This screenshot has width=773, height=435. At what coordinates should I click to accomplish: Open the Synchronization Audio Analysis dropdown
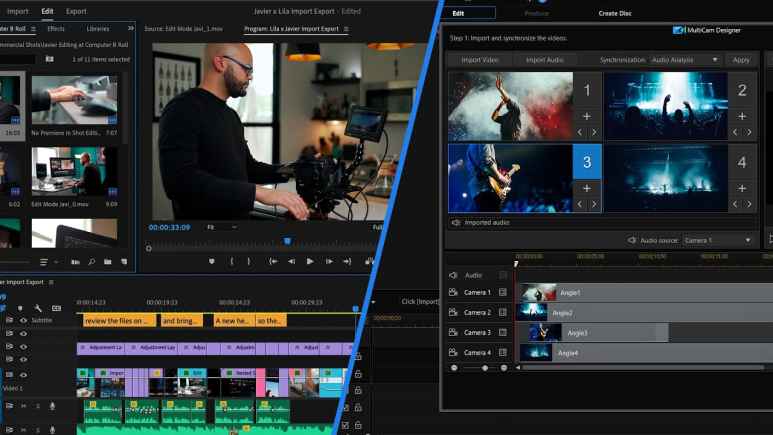pyautogui.click(x=685, y=60)
